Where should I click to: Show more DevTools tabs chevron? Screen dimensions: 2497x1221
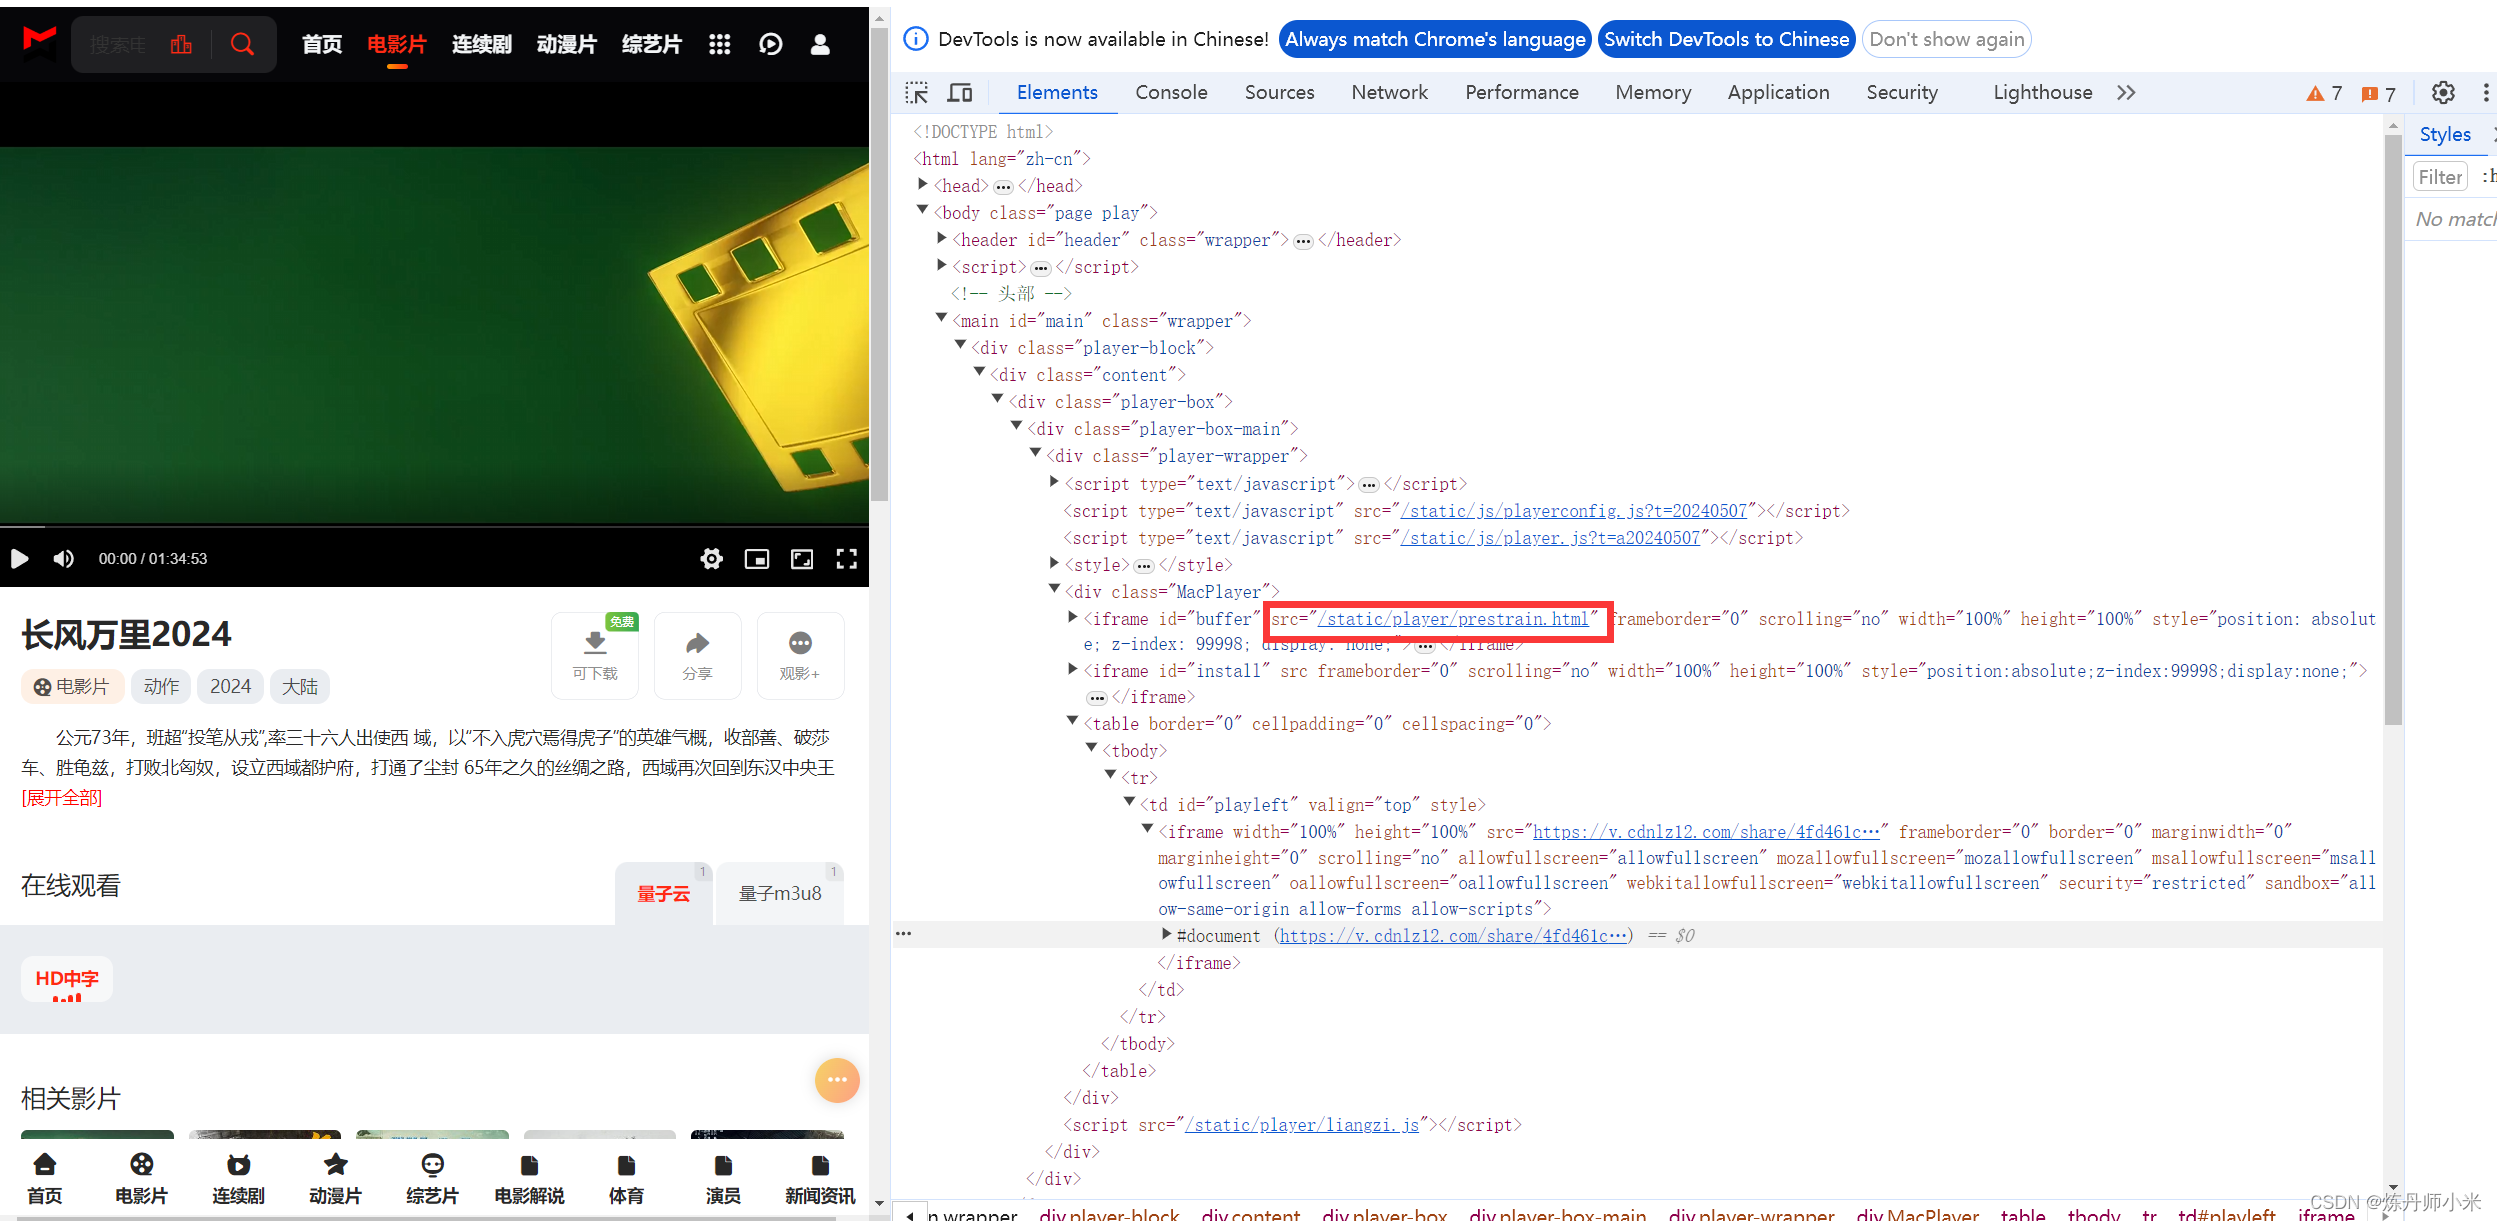[2126, 93]
